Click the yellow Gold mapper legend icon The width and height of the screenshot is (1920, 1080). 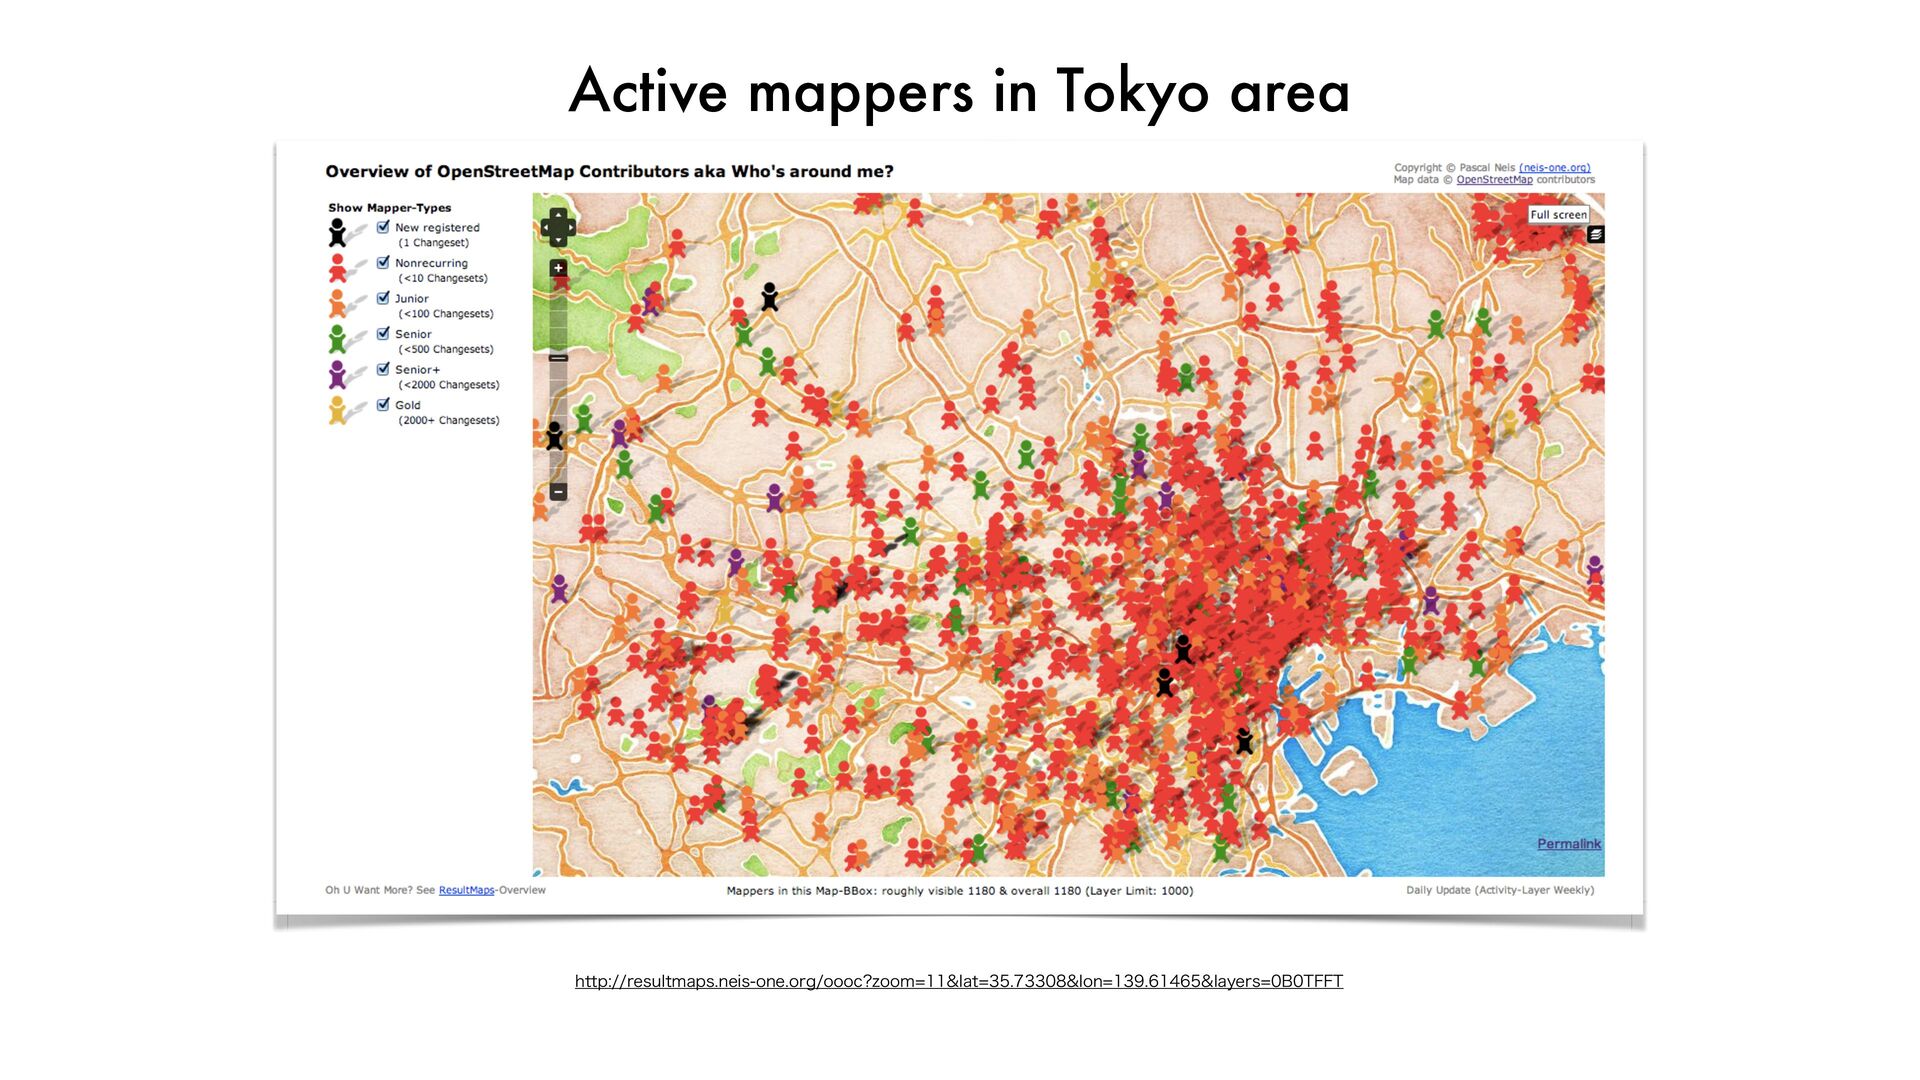pyautogui.click(x=337, y=410)
